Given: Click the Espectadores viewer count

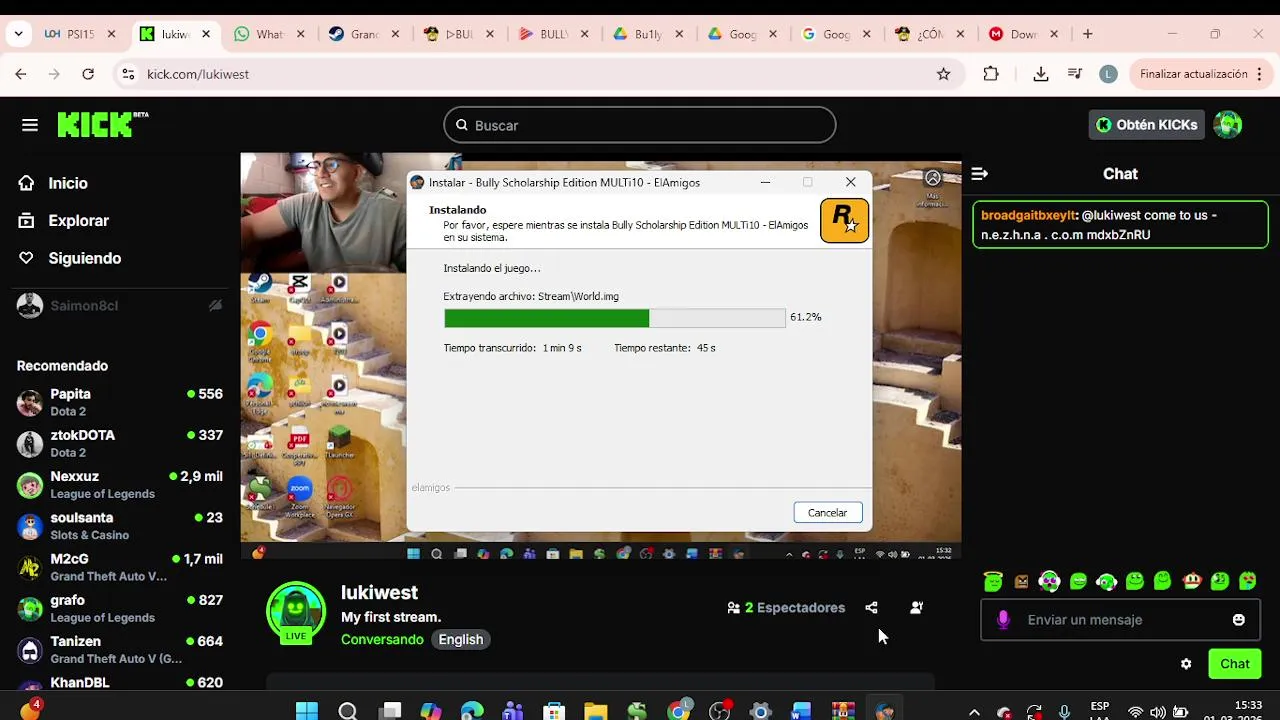Looking at the screenshot, I should pos(786,607).
